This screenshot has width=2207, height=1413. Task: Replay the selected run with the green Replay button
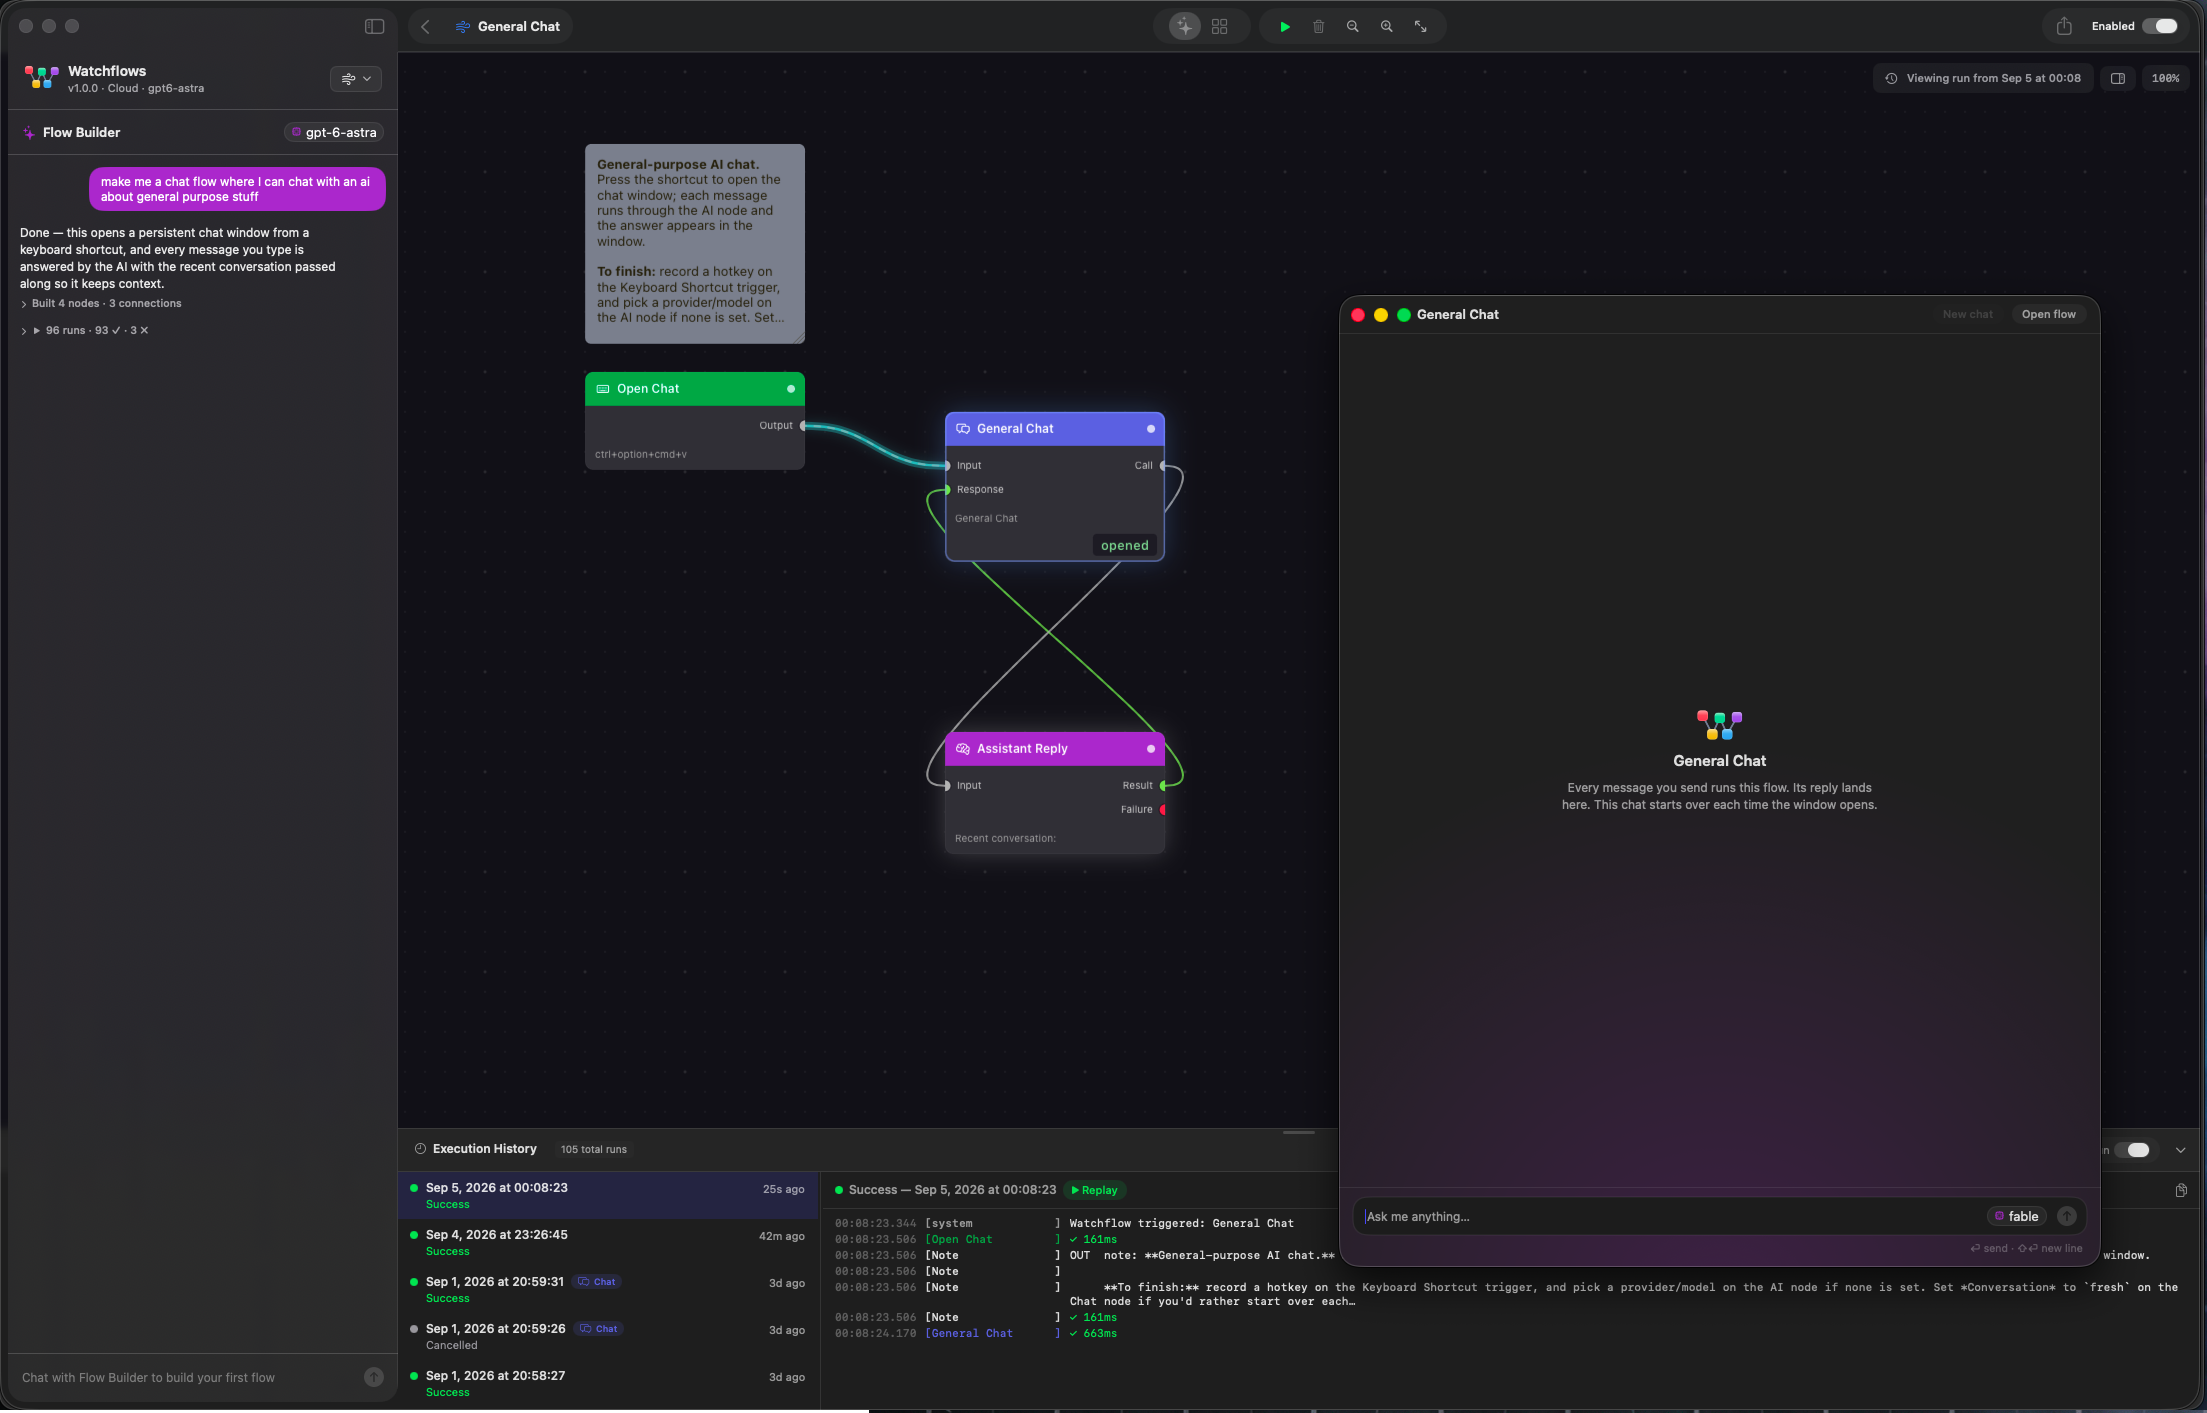pyautogui.click(x=1094, y=1190)
